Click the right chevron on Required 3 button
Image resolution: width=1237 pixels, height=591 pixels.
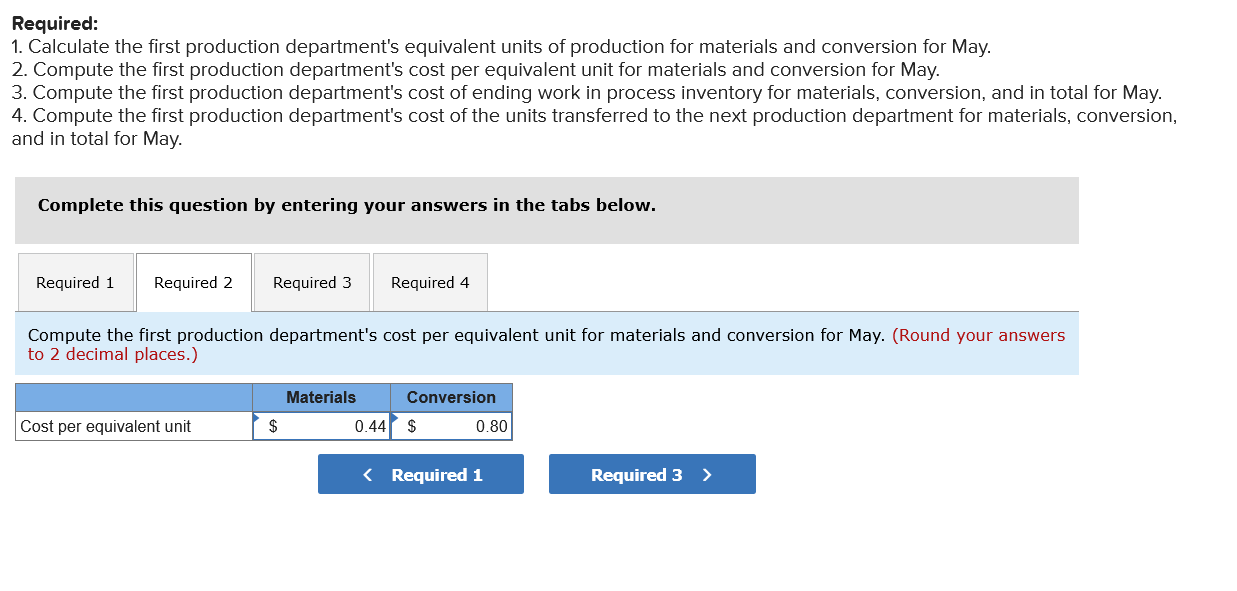click(707, 475)
